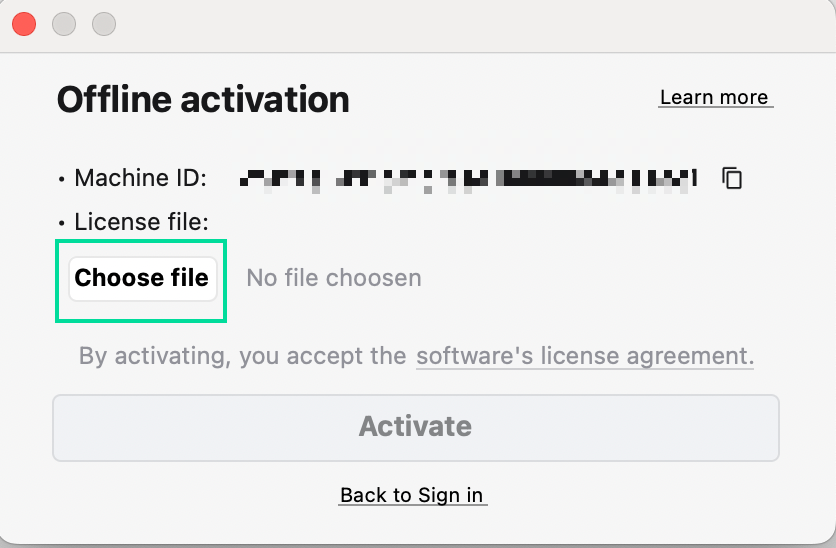This screenshot has height=548, width=836.
Task: Click the bullet before License file
Action: click(62, 222)
